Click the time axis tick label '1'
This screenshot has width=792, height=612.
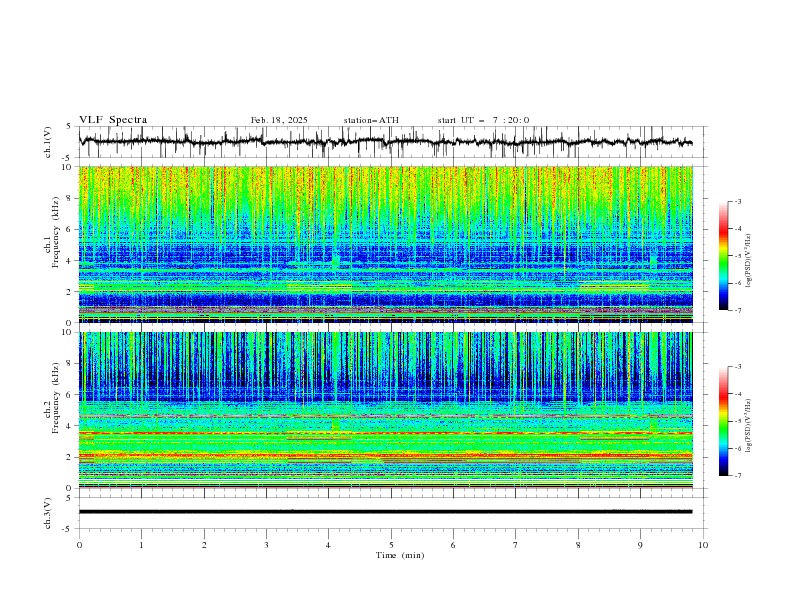tap(141, 545)
